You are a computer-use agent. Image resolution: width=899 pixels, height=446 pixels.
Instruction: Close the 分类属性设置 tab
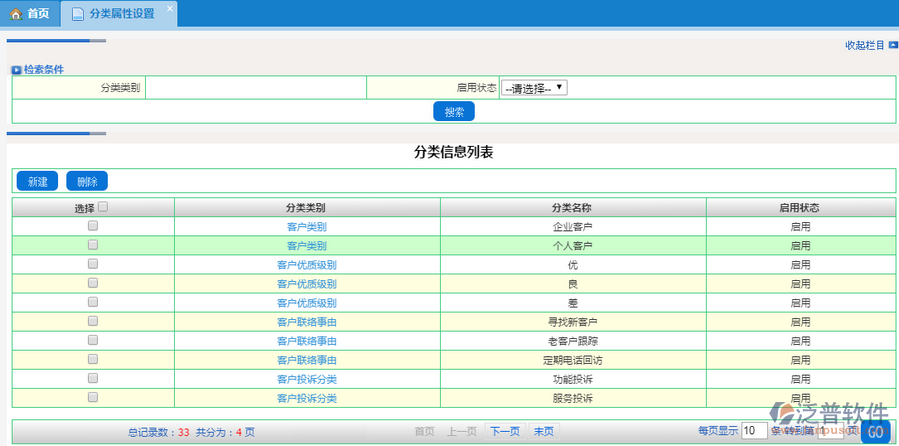tap(169, 8)
